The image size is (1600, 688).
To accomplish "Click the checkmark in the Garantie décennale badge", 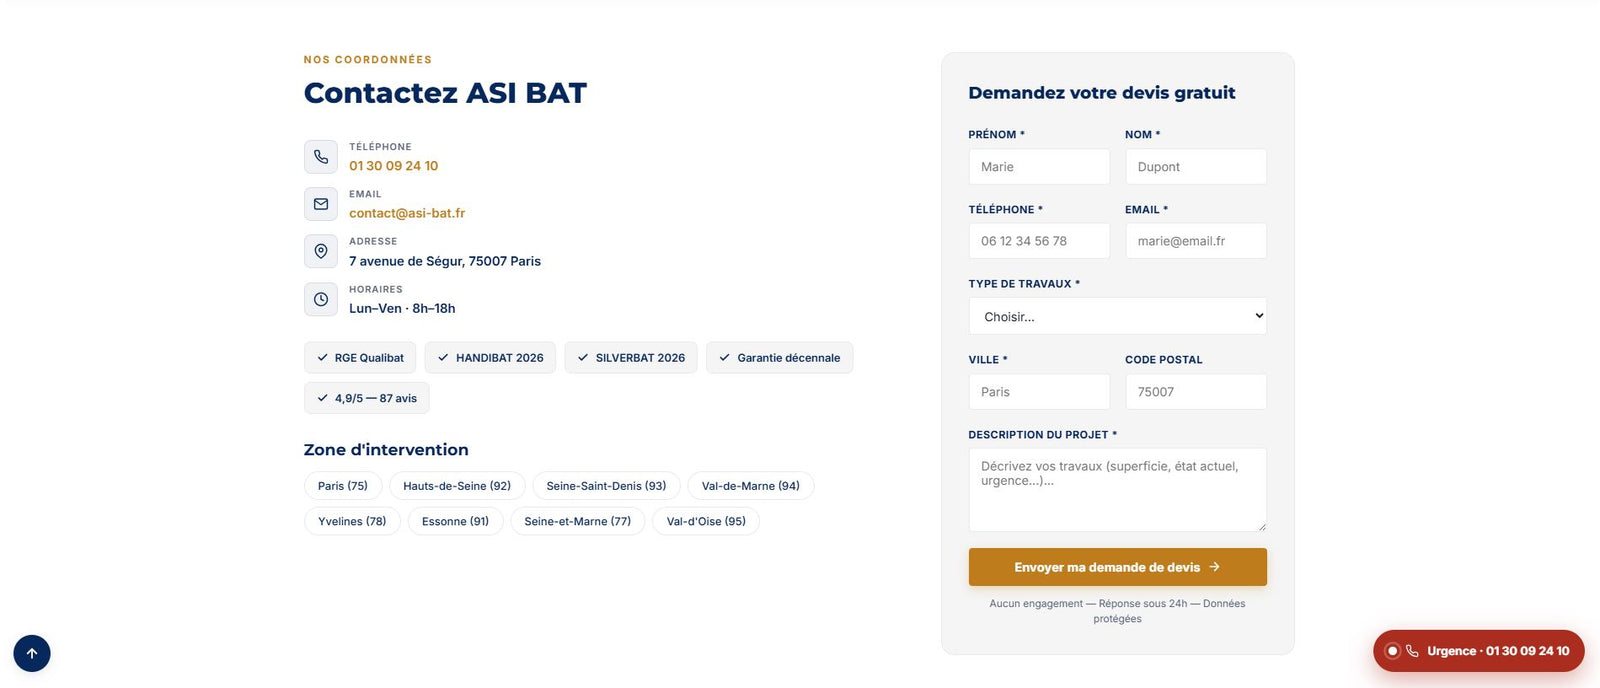I will [x=724, y=358].
